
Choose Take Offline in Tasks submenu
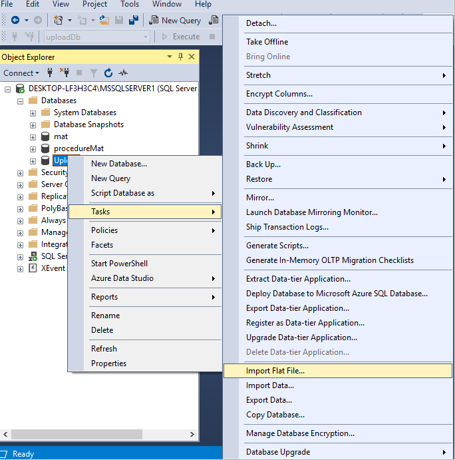coord(337,42)
